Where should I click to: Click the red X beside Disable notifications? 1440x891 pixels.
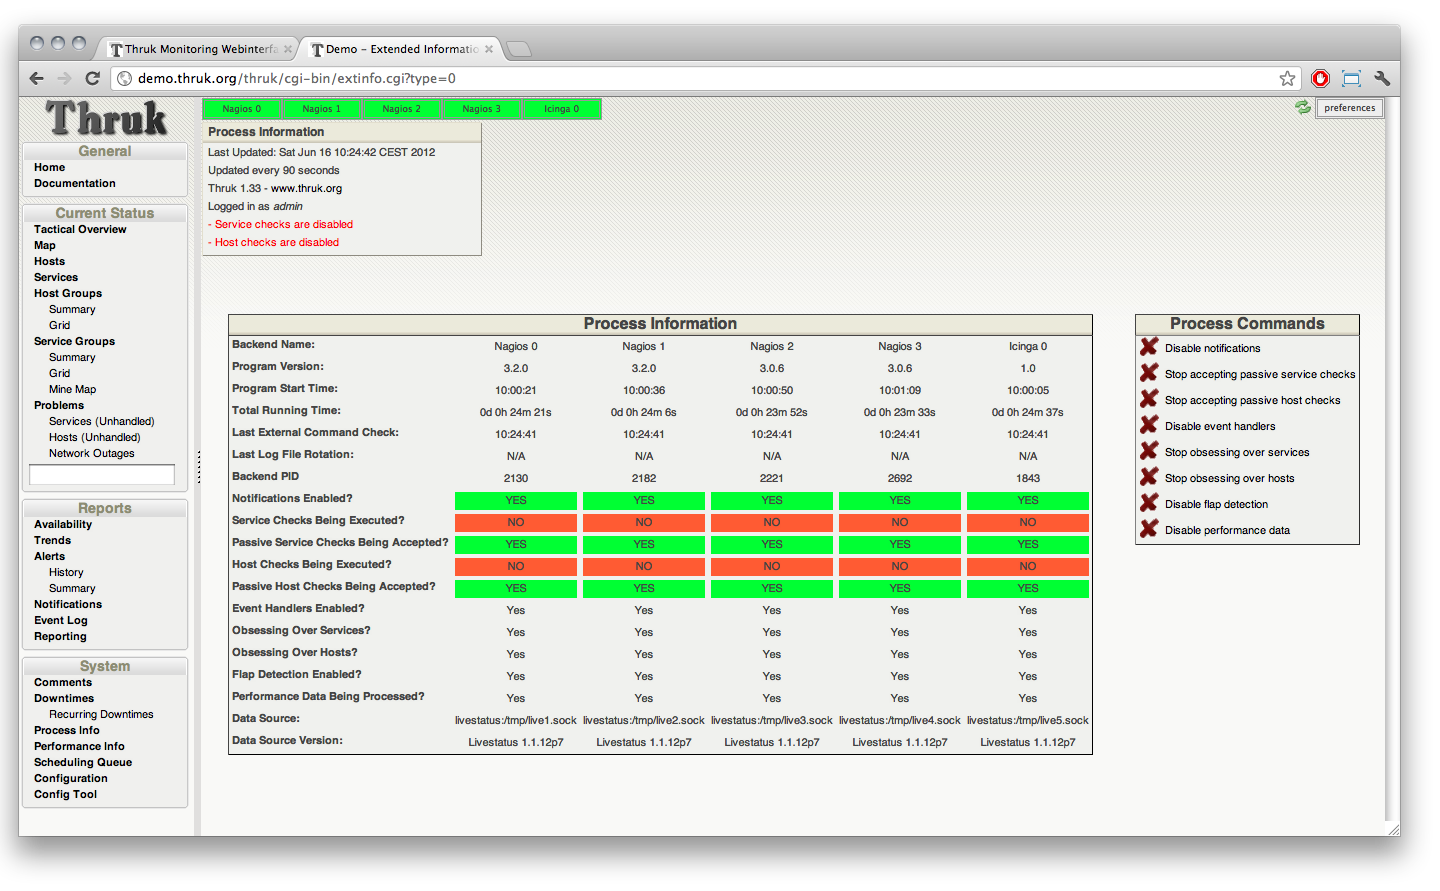click(x=1149, y=347)
